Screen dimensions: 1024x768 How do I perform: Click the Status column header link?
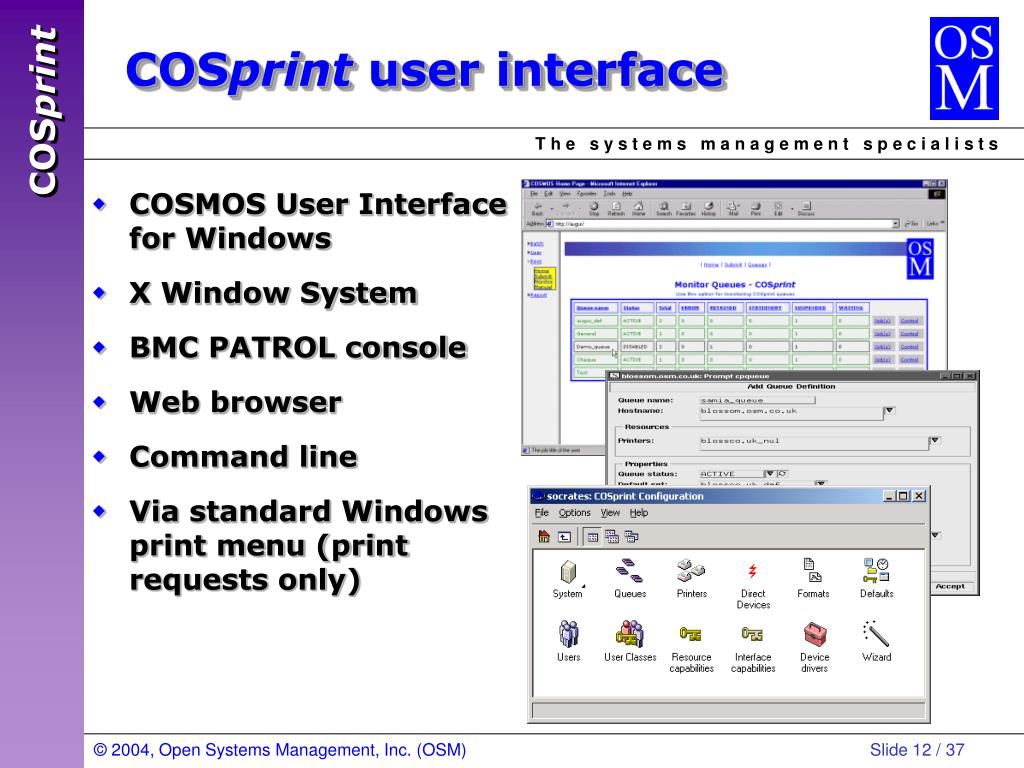pyautogui.click(x=631, y=308)
